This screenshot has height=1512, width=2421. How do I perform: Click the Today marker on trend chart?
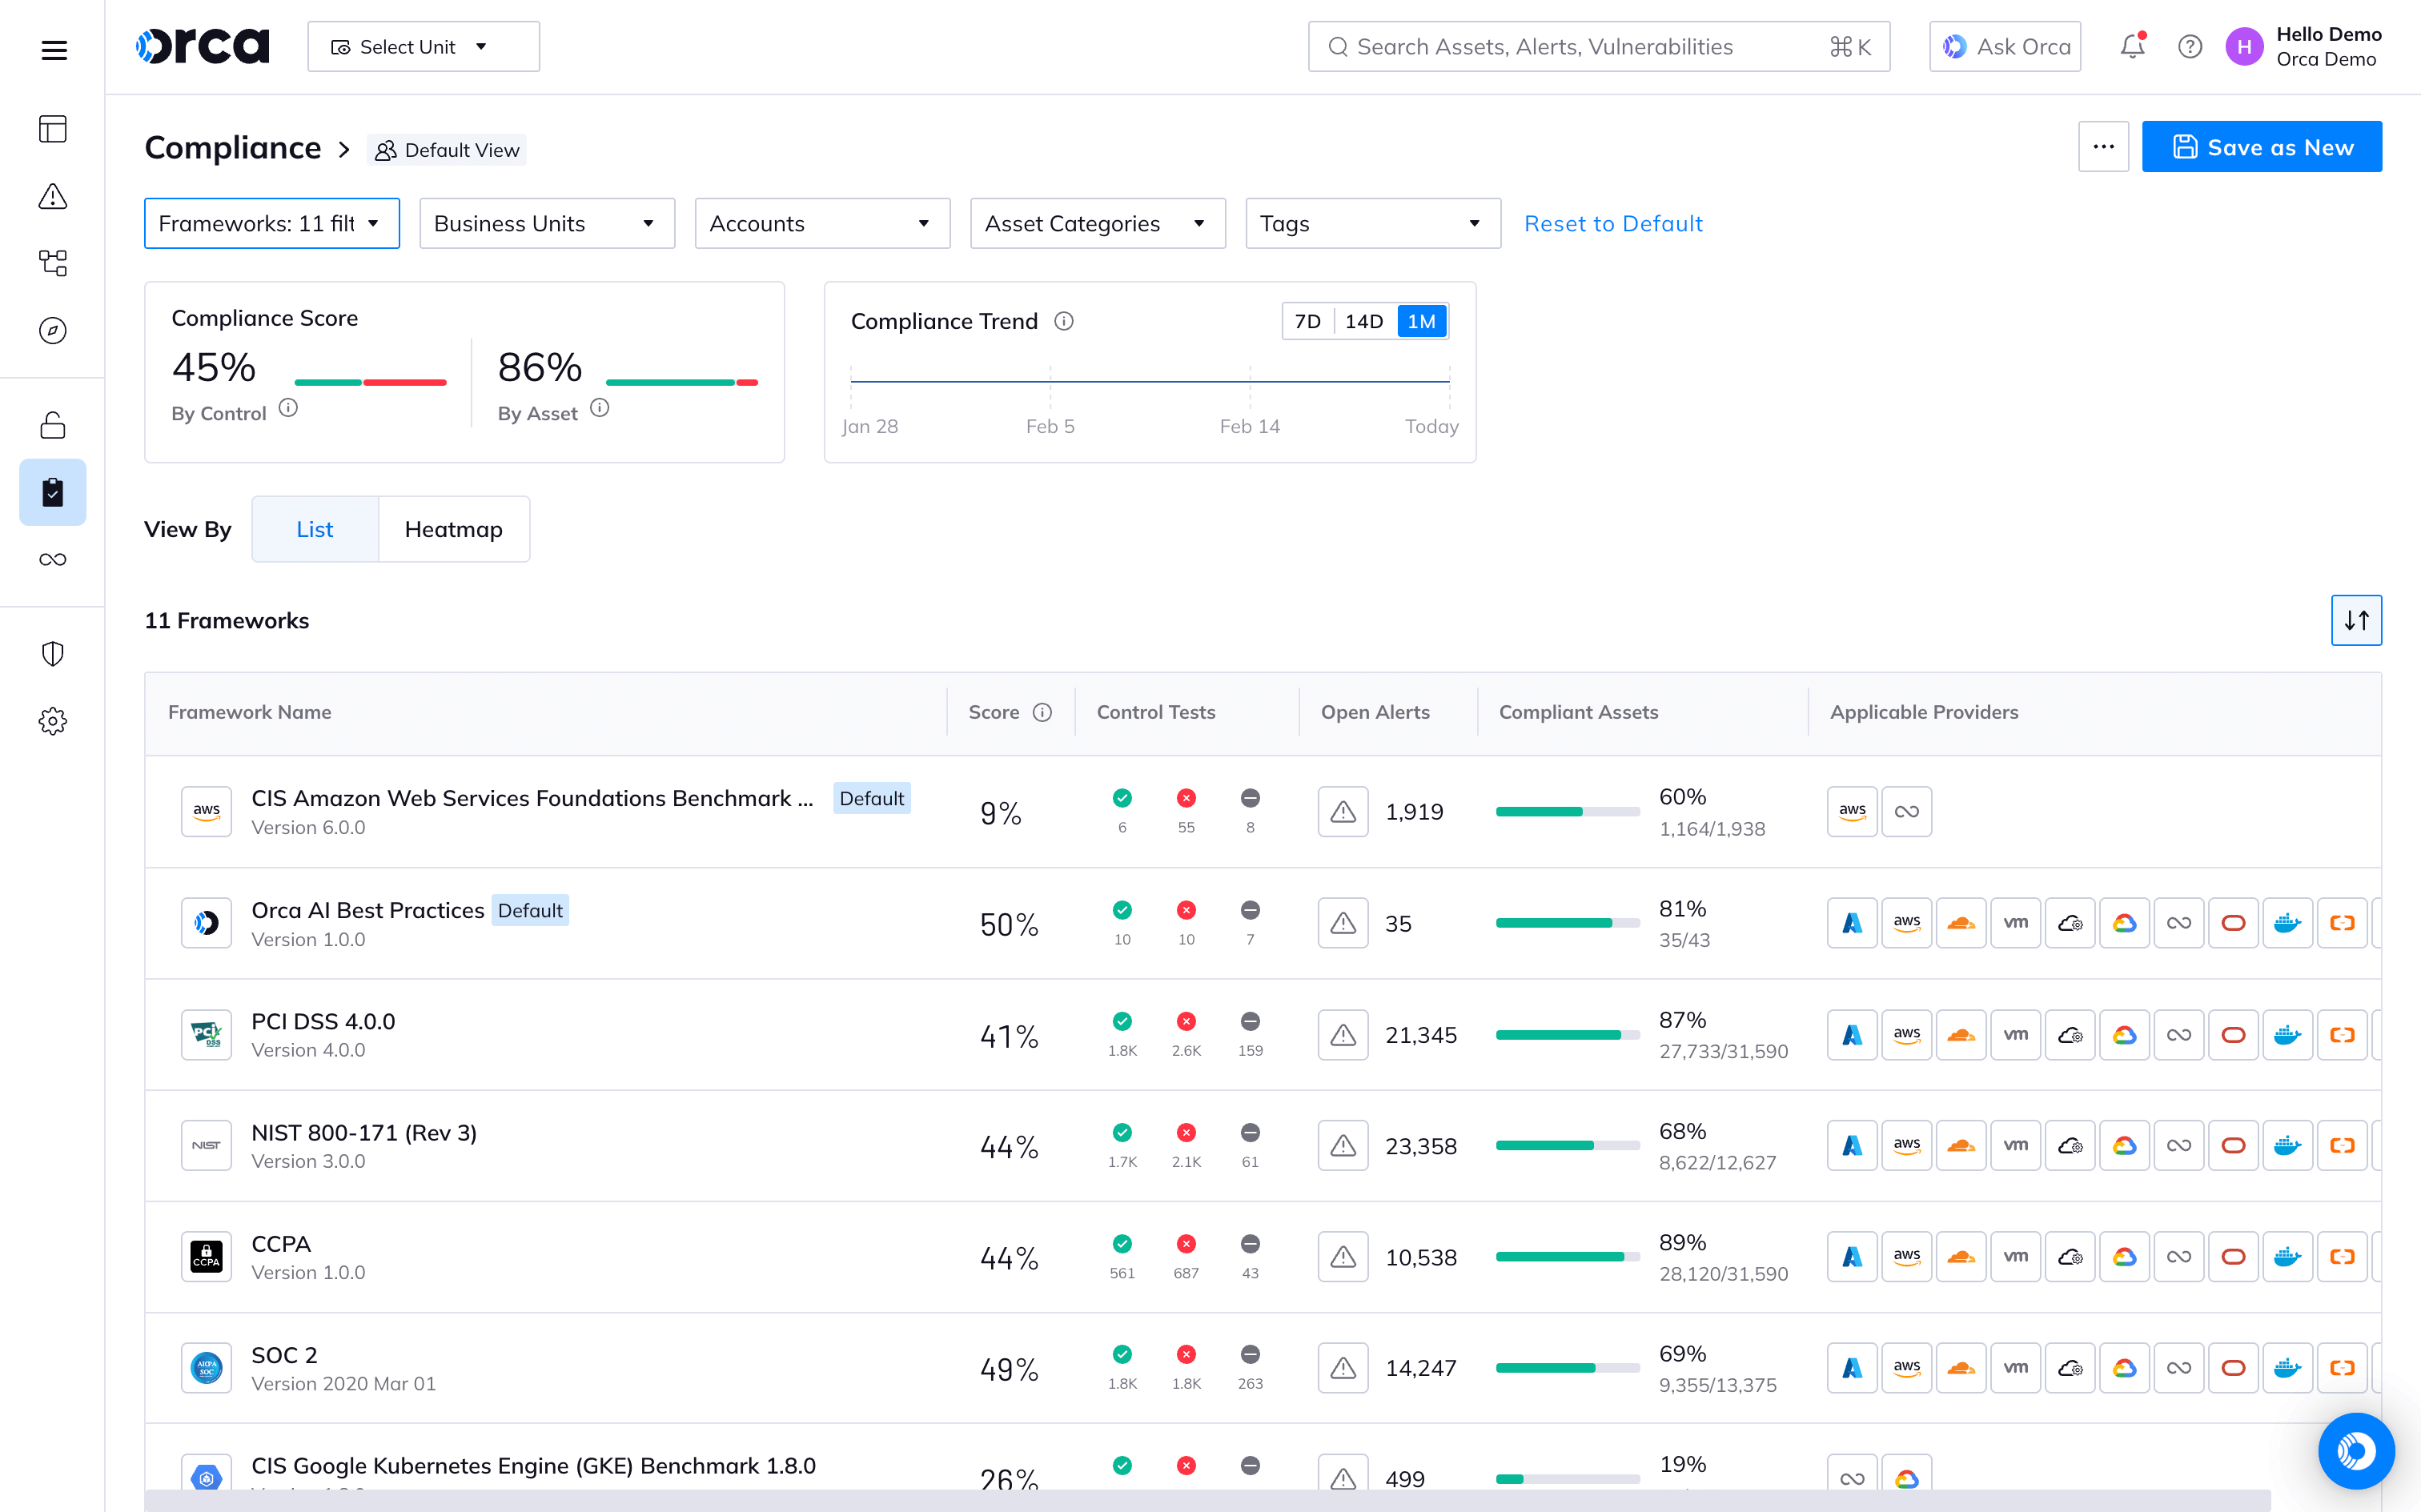click(x=1431, y=426)
